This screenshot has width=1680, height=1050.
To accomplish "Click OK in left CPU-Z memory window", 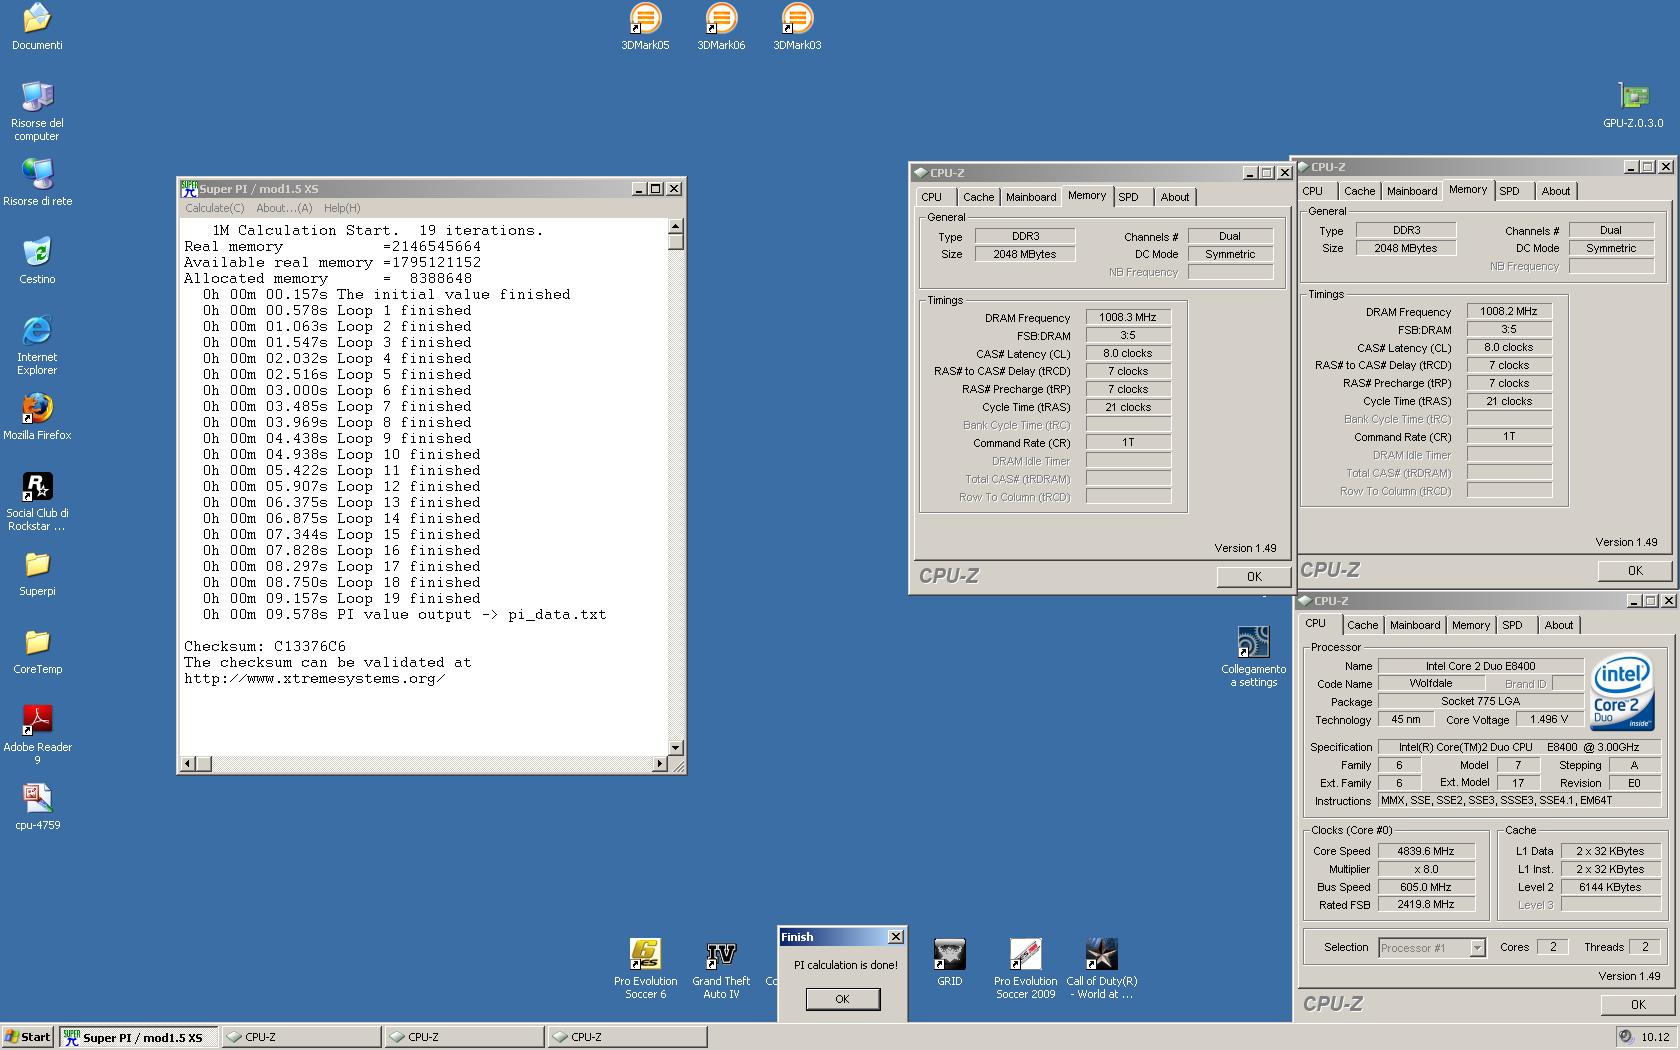I will 1254,576.
